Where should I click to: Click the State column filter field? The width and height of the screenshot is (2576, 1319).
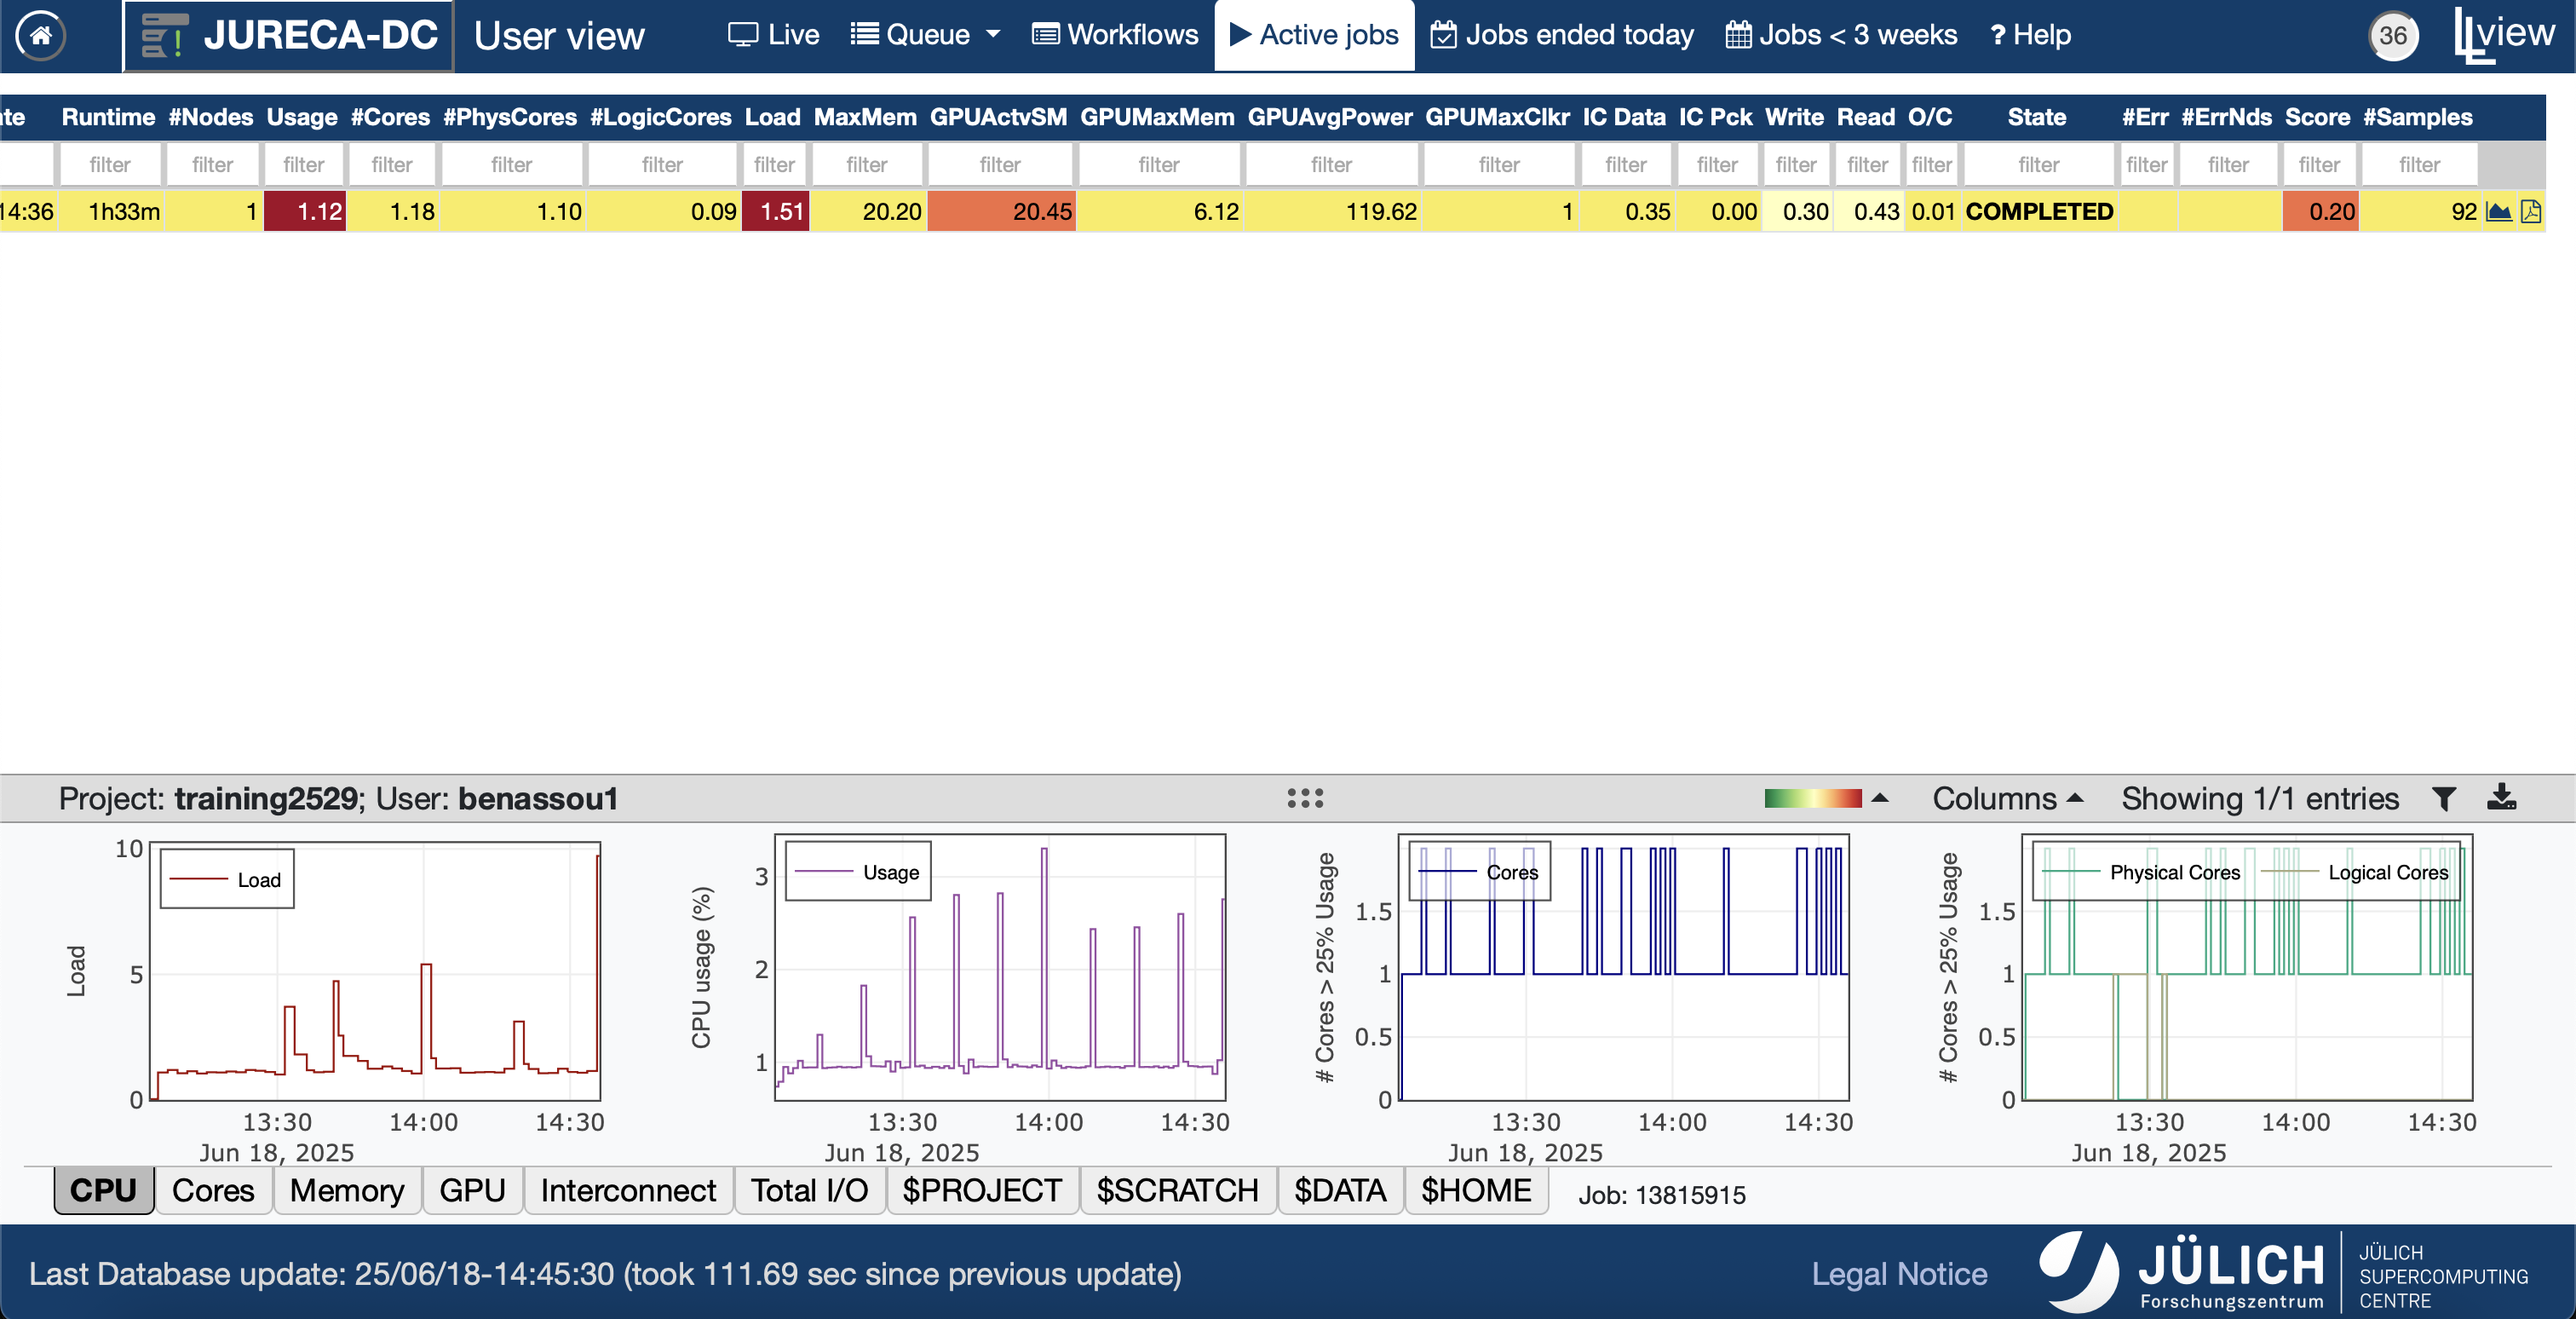click(x=2038, y=165)
